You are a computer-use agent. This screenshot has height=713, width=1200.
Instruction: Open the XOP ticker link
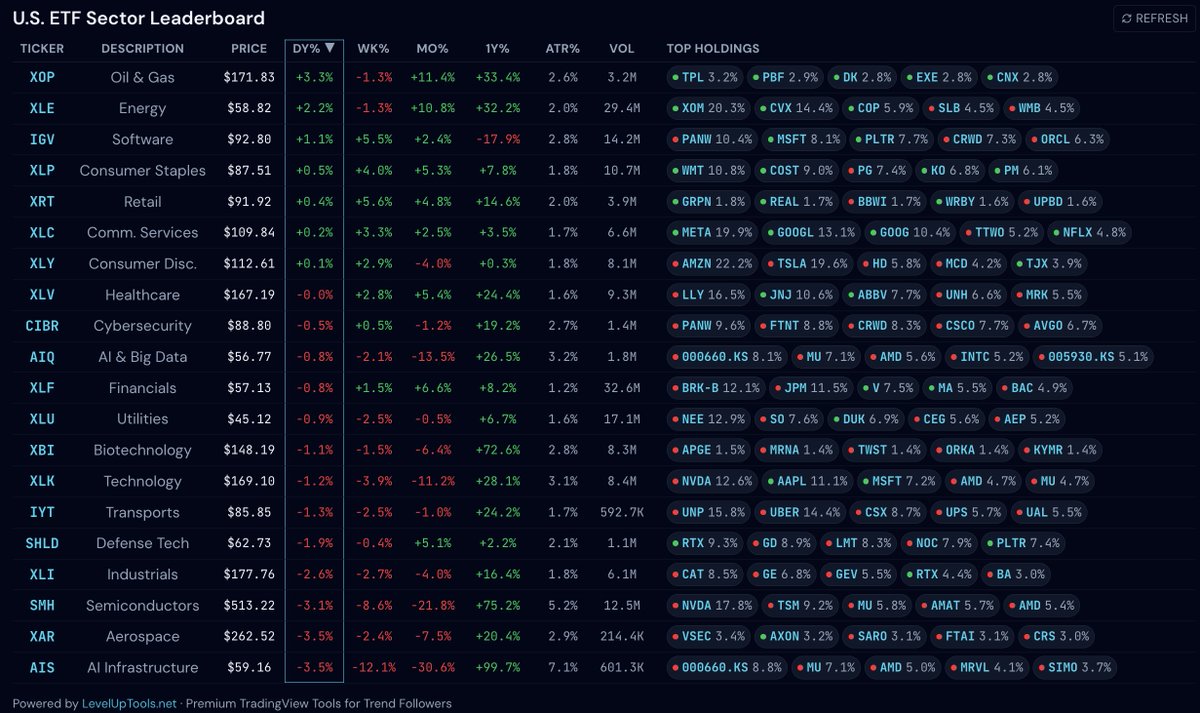[x=42, y=77]
